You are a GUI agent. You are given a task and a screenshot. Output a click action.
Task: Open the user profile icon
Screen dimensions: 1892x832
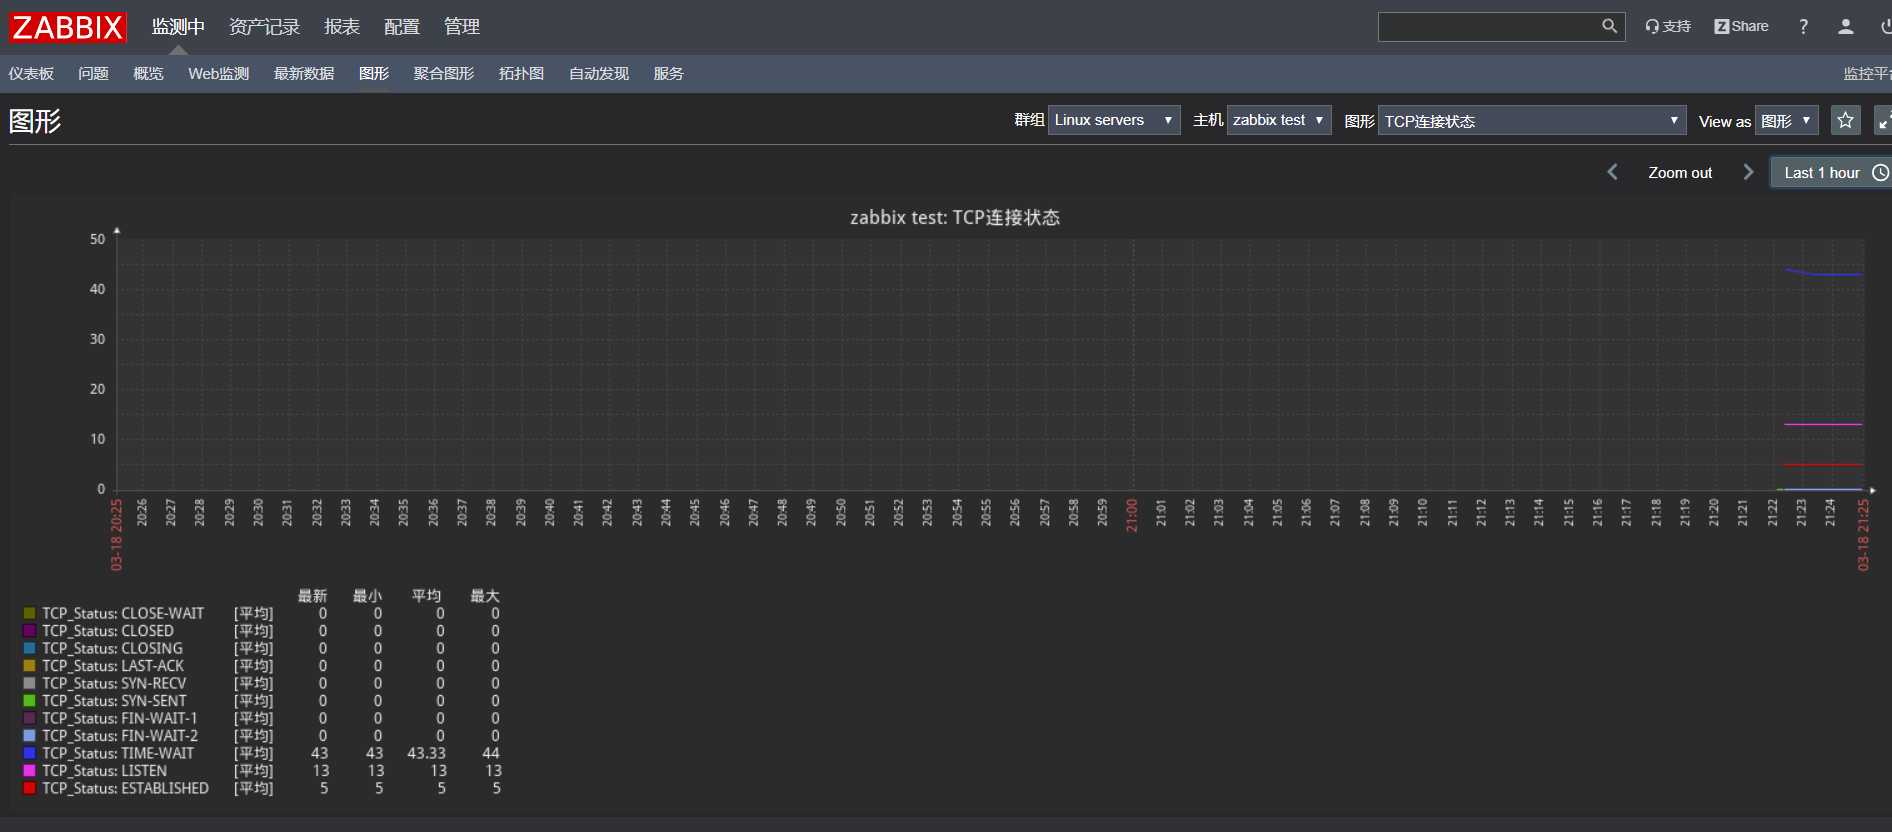pyautogui.click(x=1846, y=27)
